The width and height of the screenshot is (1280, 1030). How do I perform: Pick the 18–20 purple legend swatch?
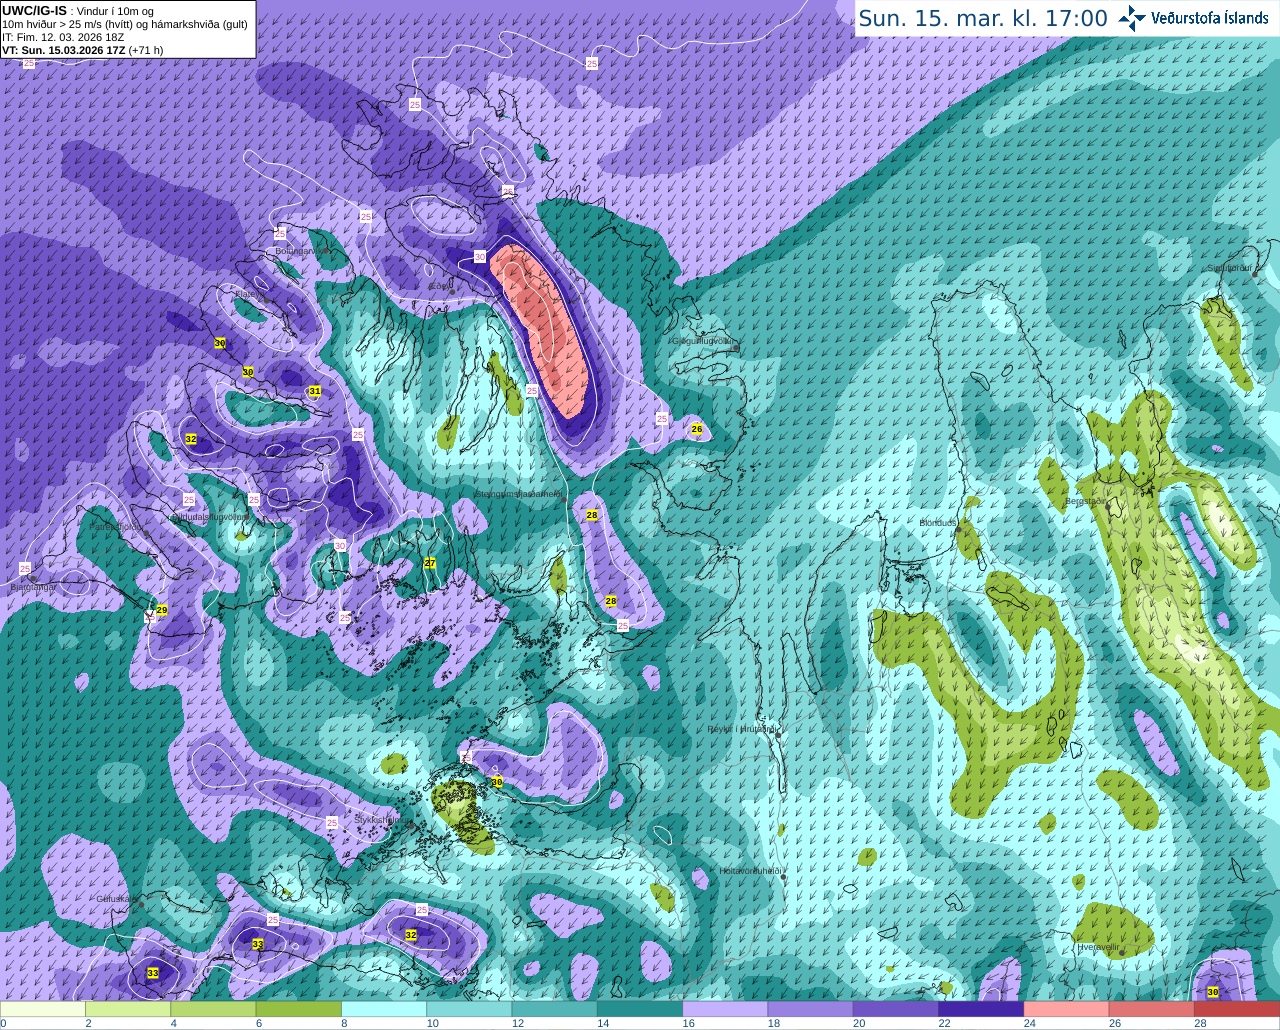tap(811, 1009)
